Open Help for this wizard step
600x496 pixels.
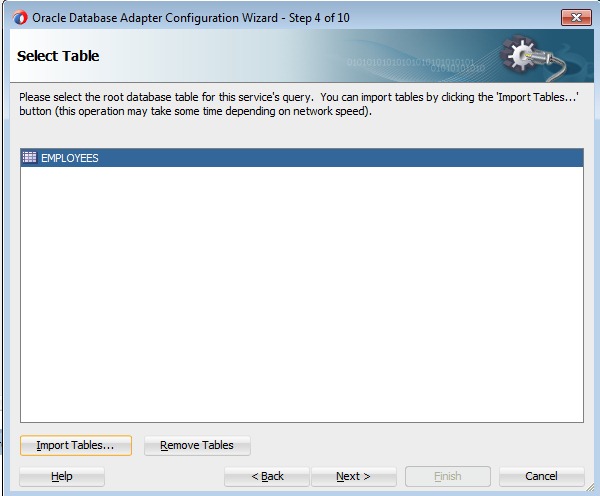pyautogui.click(x=62, y=476)
